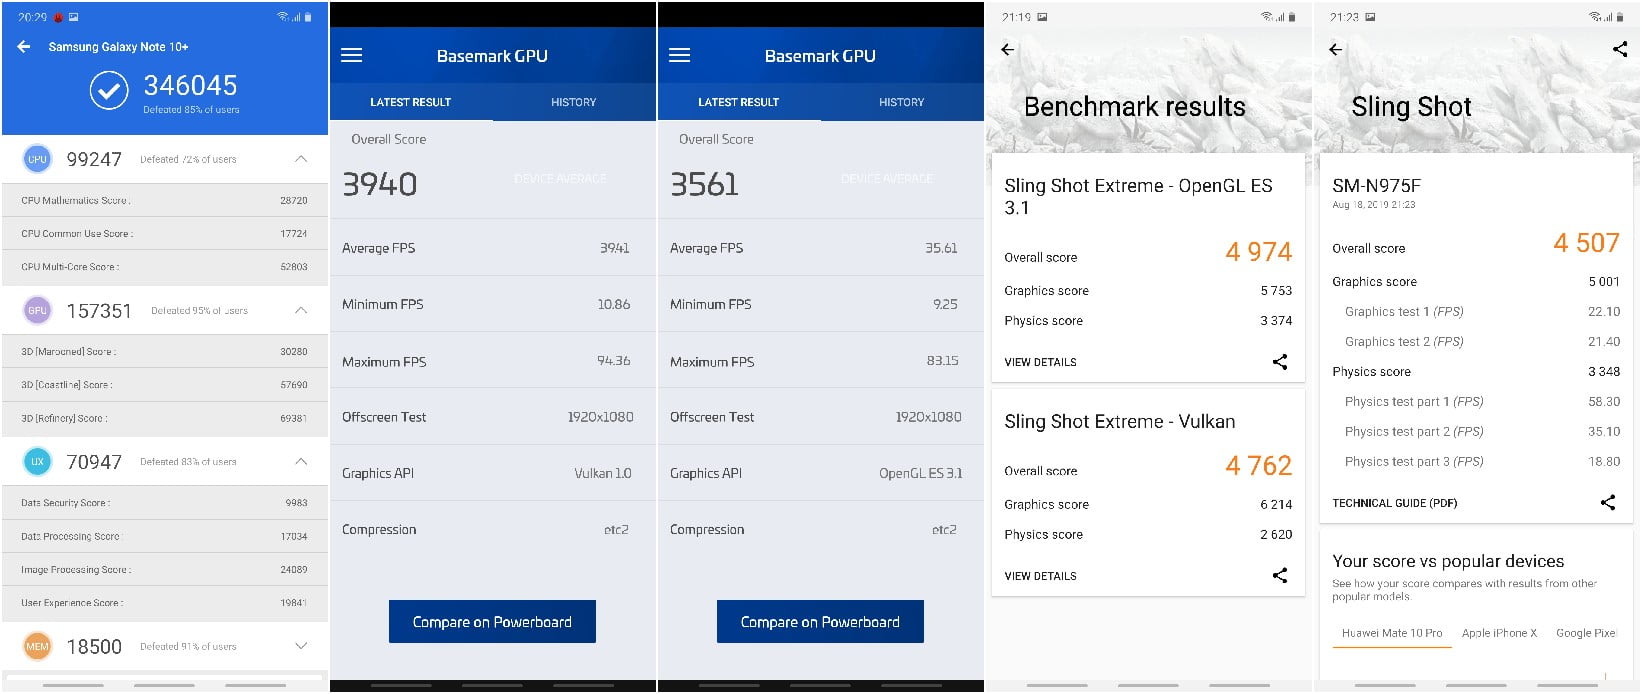Viewport: 1642px width, 694px height.
Task: Collapse the UX 70947 score section
Action: pos(301,461)
